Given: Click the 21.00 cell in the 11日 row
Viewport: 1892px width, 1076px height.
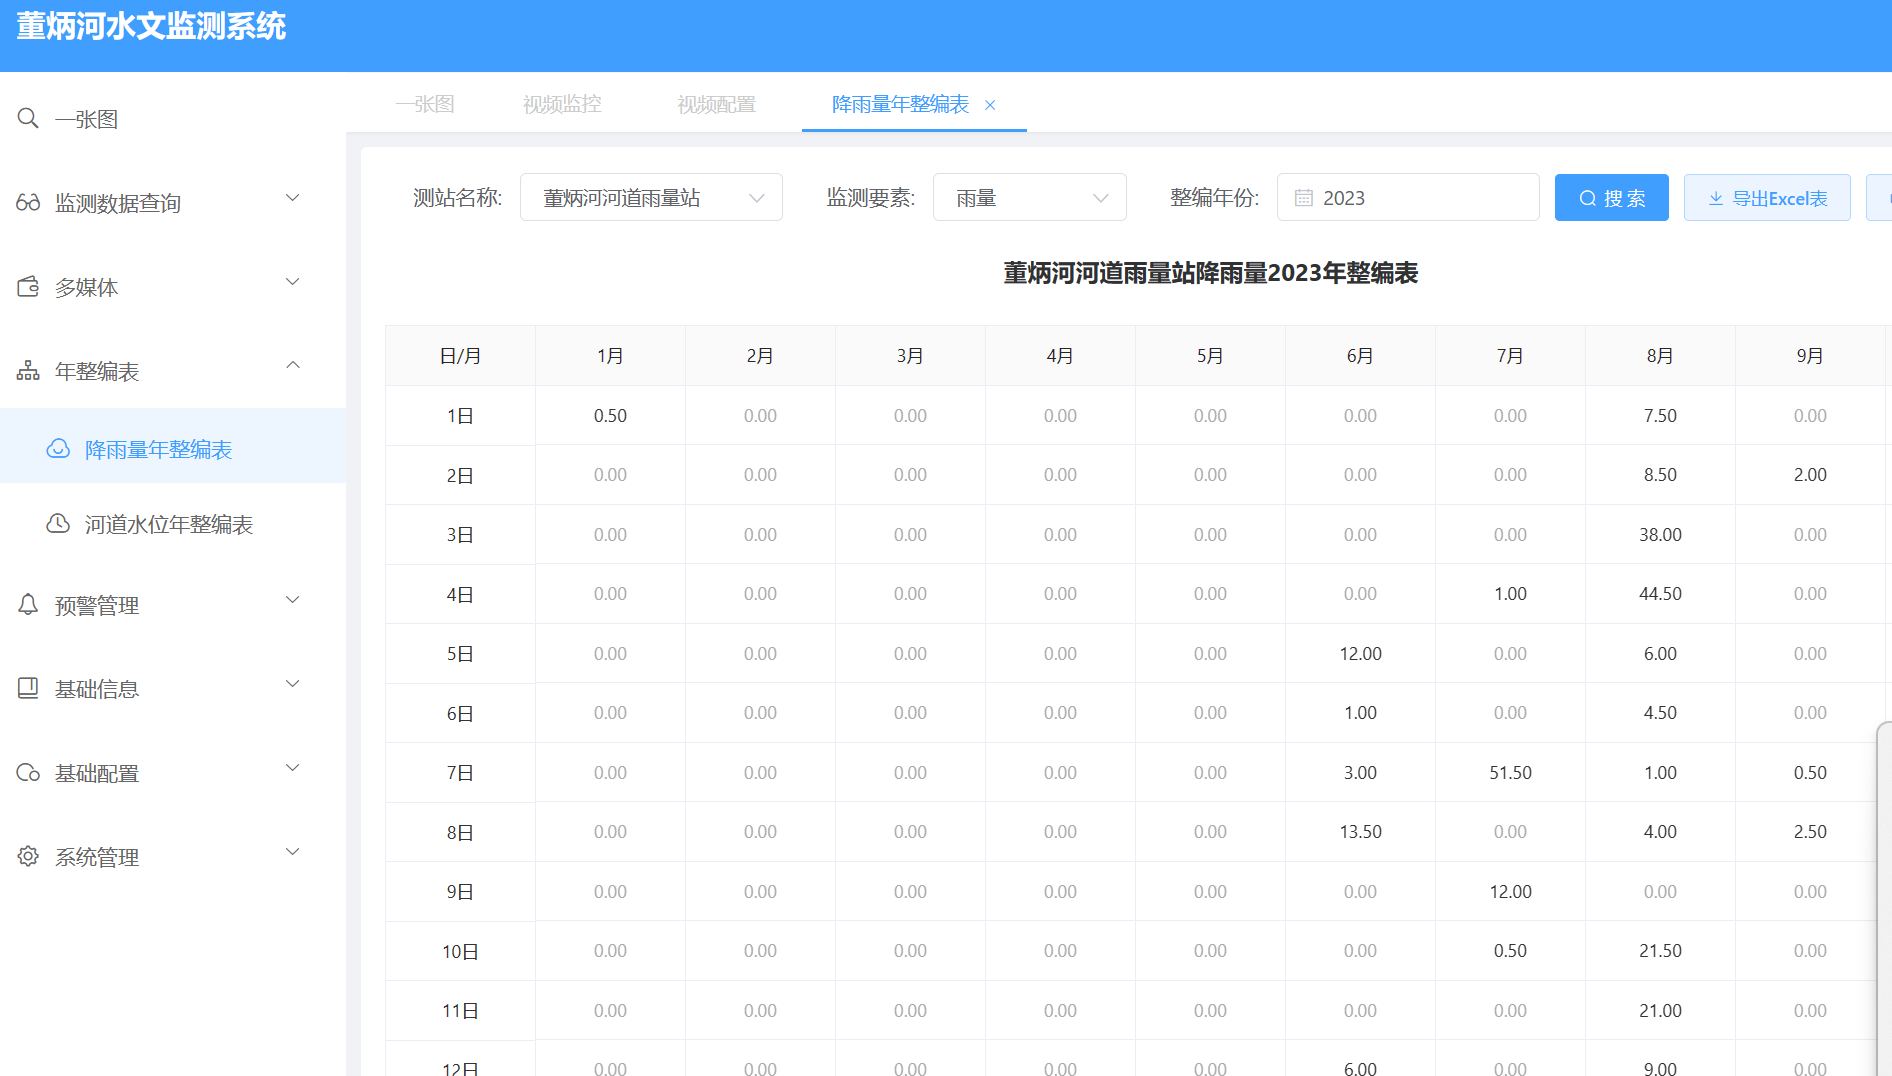Looking at the screenshot, I should [1660, 1011].
